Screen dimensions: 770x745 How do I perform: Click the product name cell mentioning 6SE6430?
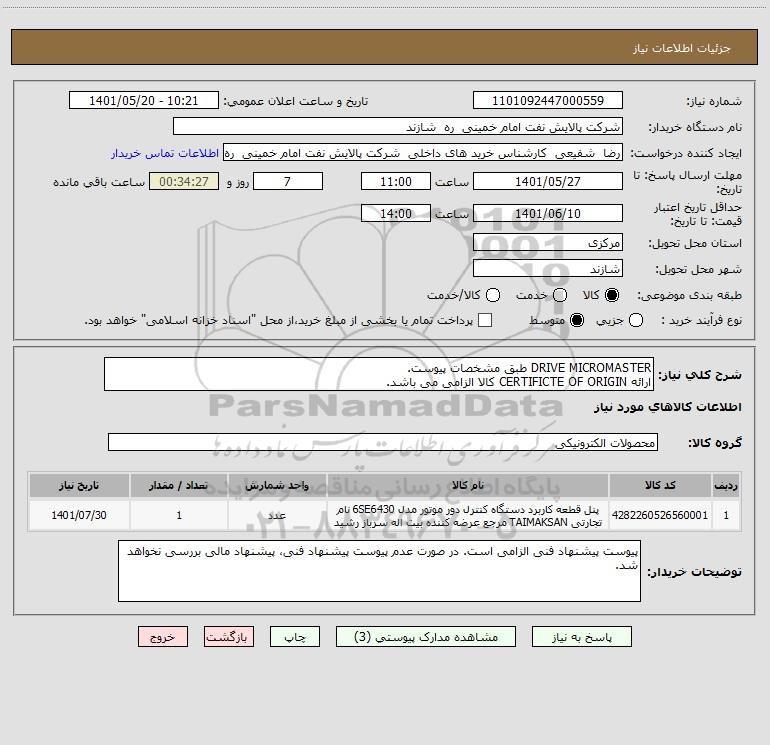(x=468, y=515)
